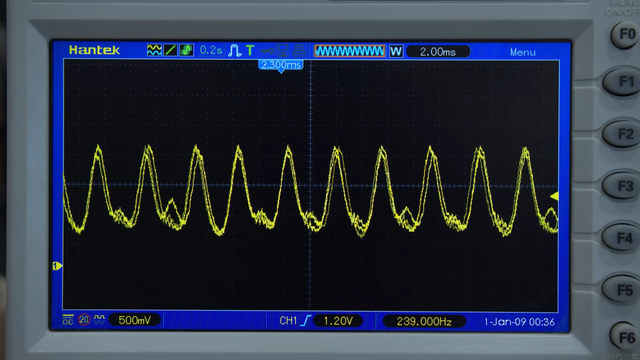Click the dimmed USB key icon
Viewport: 640px width, 360px height.
268,51
